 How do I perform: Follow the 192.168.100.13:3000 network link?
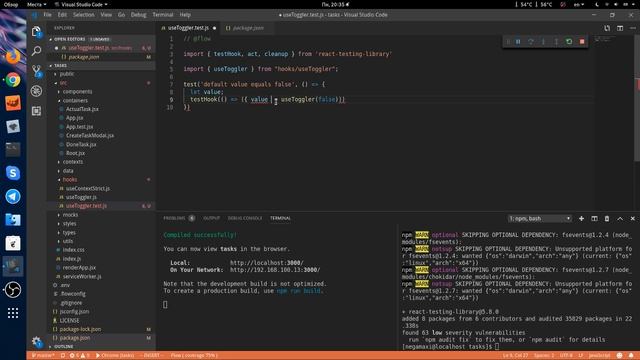coord(275,270)
